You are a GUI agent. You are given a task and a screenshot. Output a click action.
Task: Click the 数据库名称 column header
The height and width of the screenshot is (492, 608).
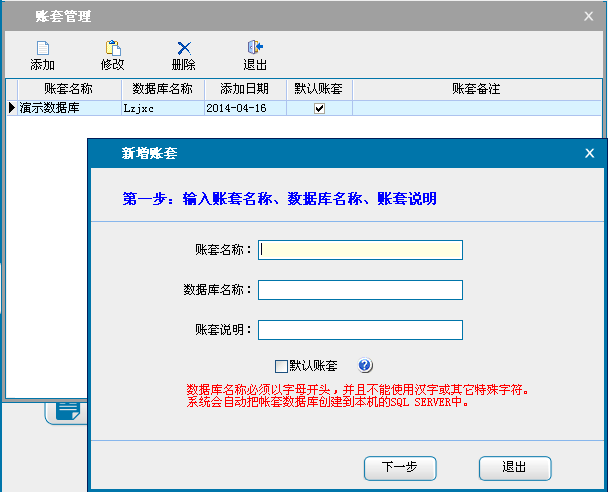point(162,89)
